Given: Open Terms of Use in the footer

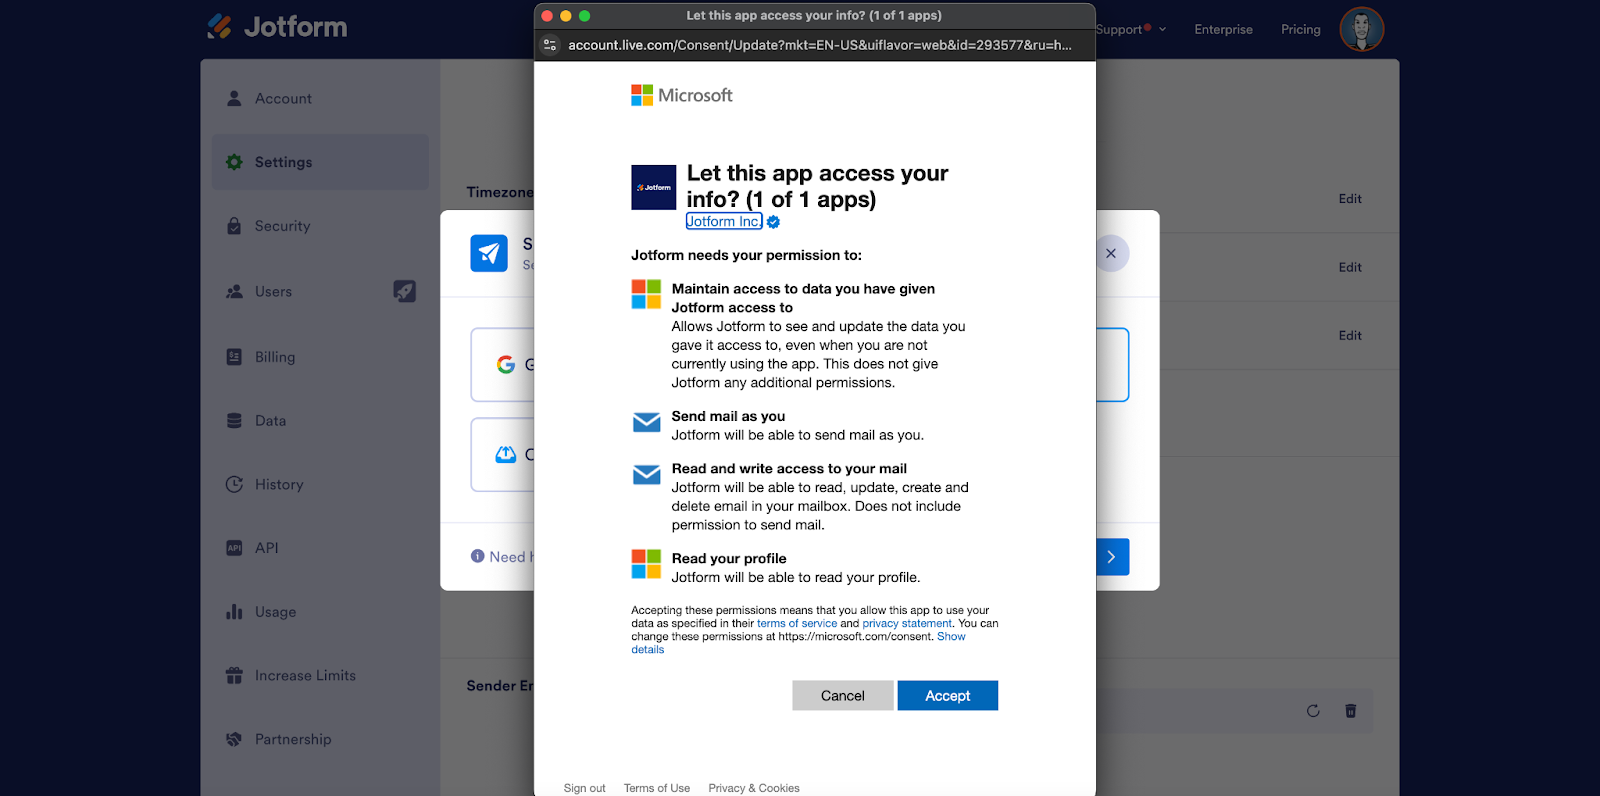Looking at the screenshot, I should tap(657, 788).
